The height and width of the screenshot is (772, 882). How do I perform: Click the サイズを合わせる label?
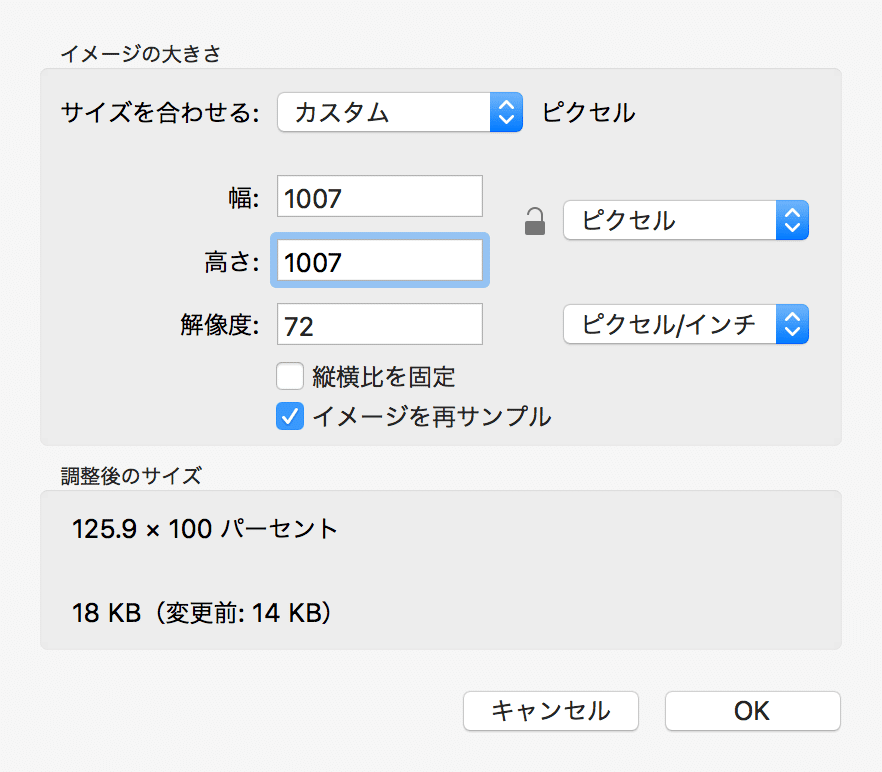(160, 113)
